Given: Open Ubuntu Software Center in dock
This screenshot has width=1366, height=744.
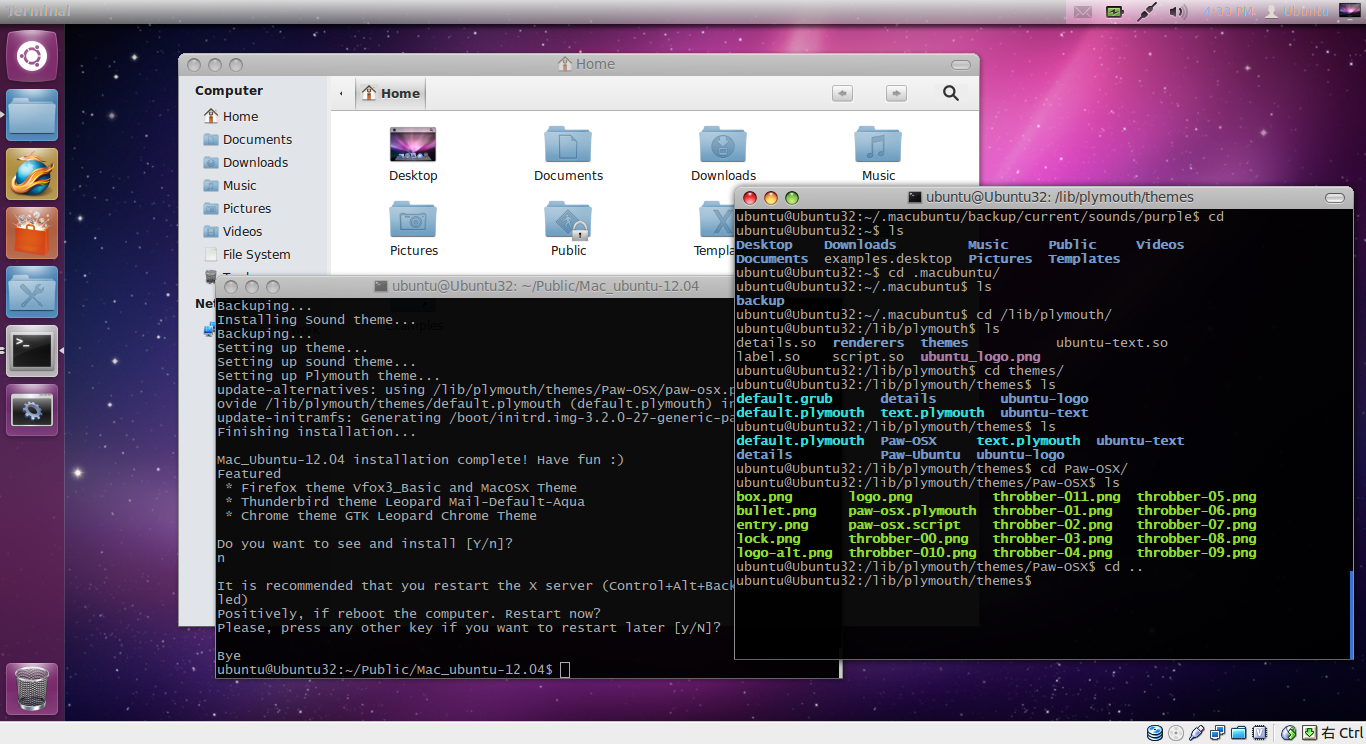Looking at the screenshot, I should click(x=32, y=233).
